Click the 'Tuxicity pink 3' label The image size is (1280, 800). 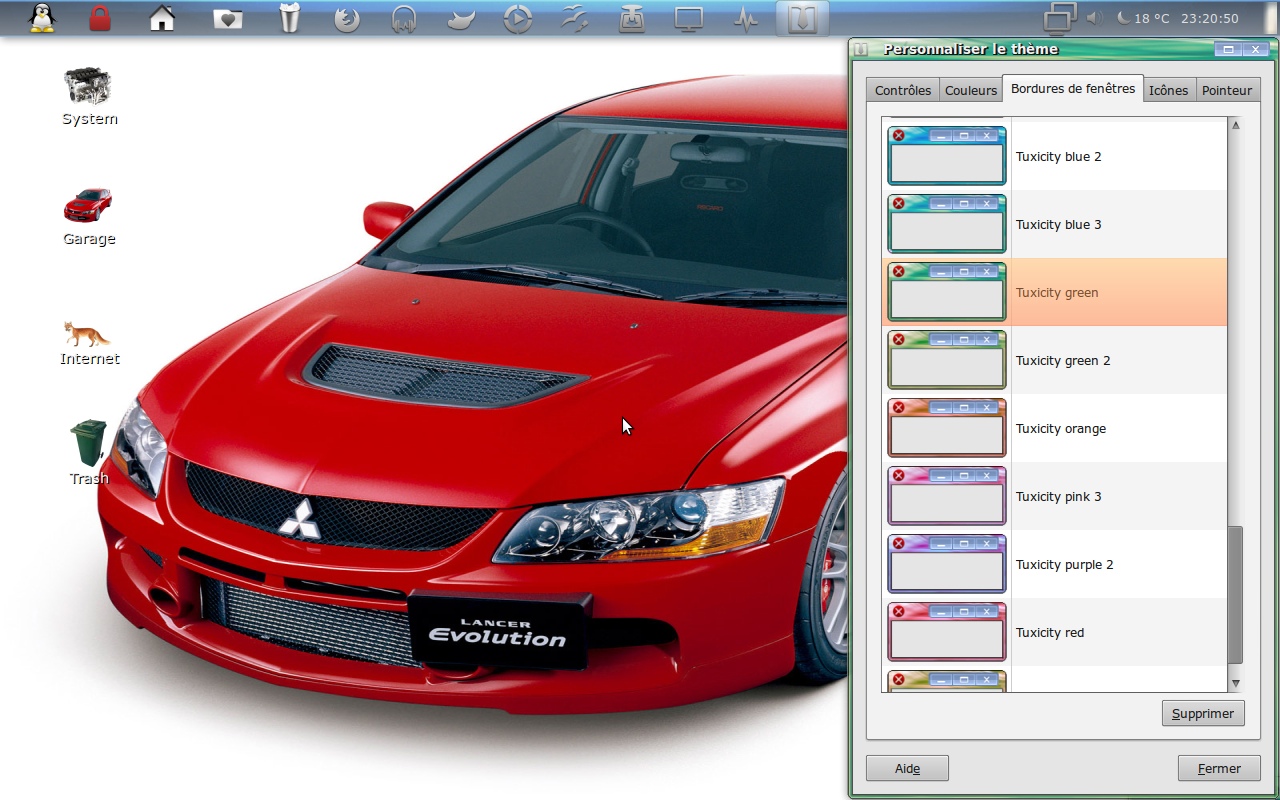1058,497
